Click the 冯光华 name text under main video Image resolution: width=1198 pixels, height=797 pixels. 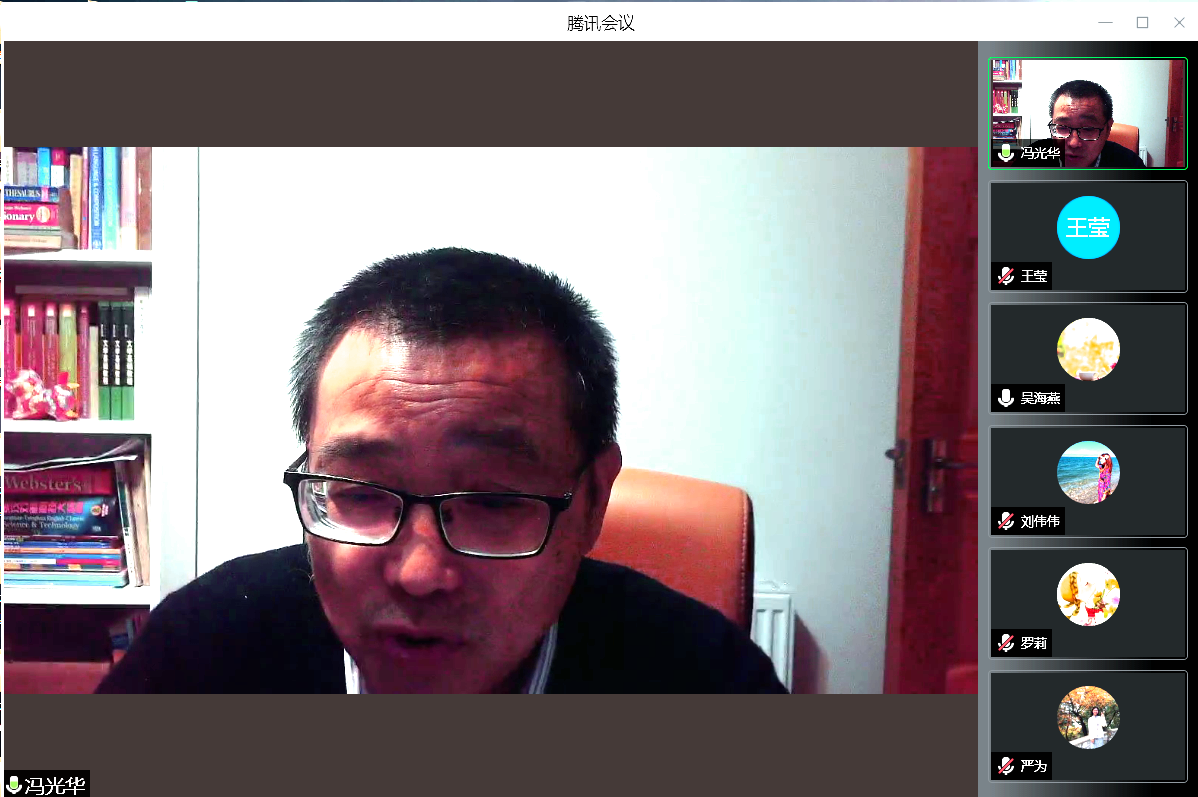(x=55, y=784)
